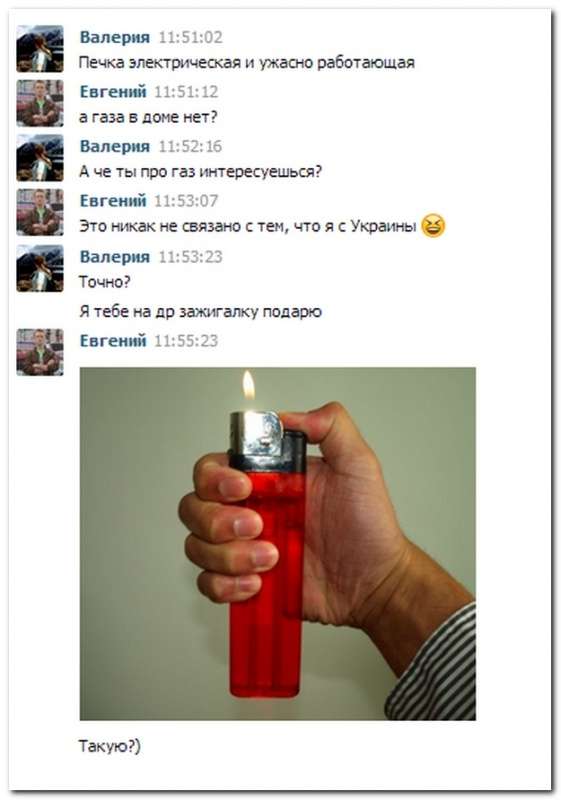This screenshot has height=800, width=561.
Task: Open Евгений's avatar on the 11:55:23 message
Action: point(40,352)
